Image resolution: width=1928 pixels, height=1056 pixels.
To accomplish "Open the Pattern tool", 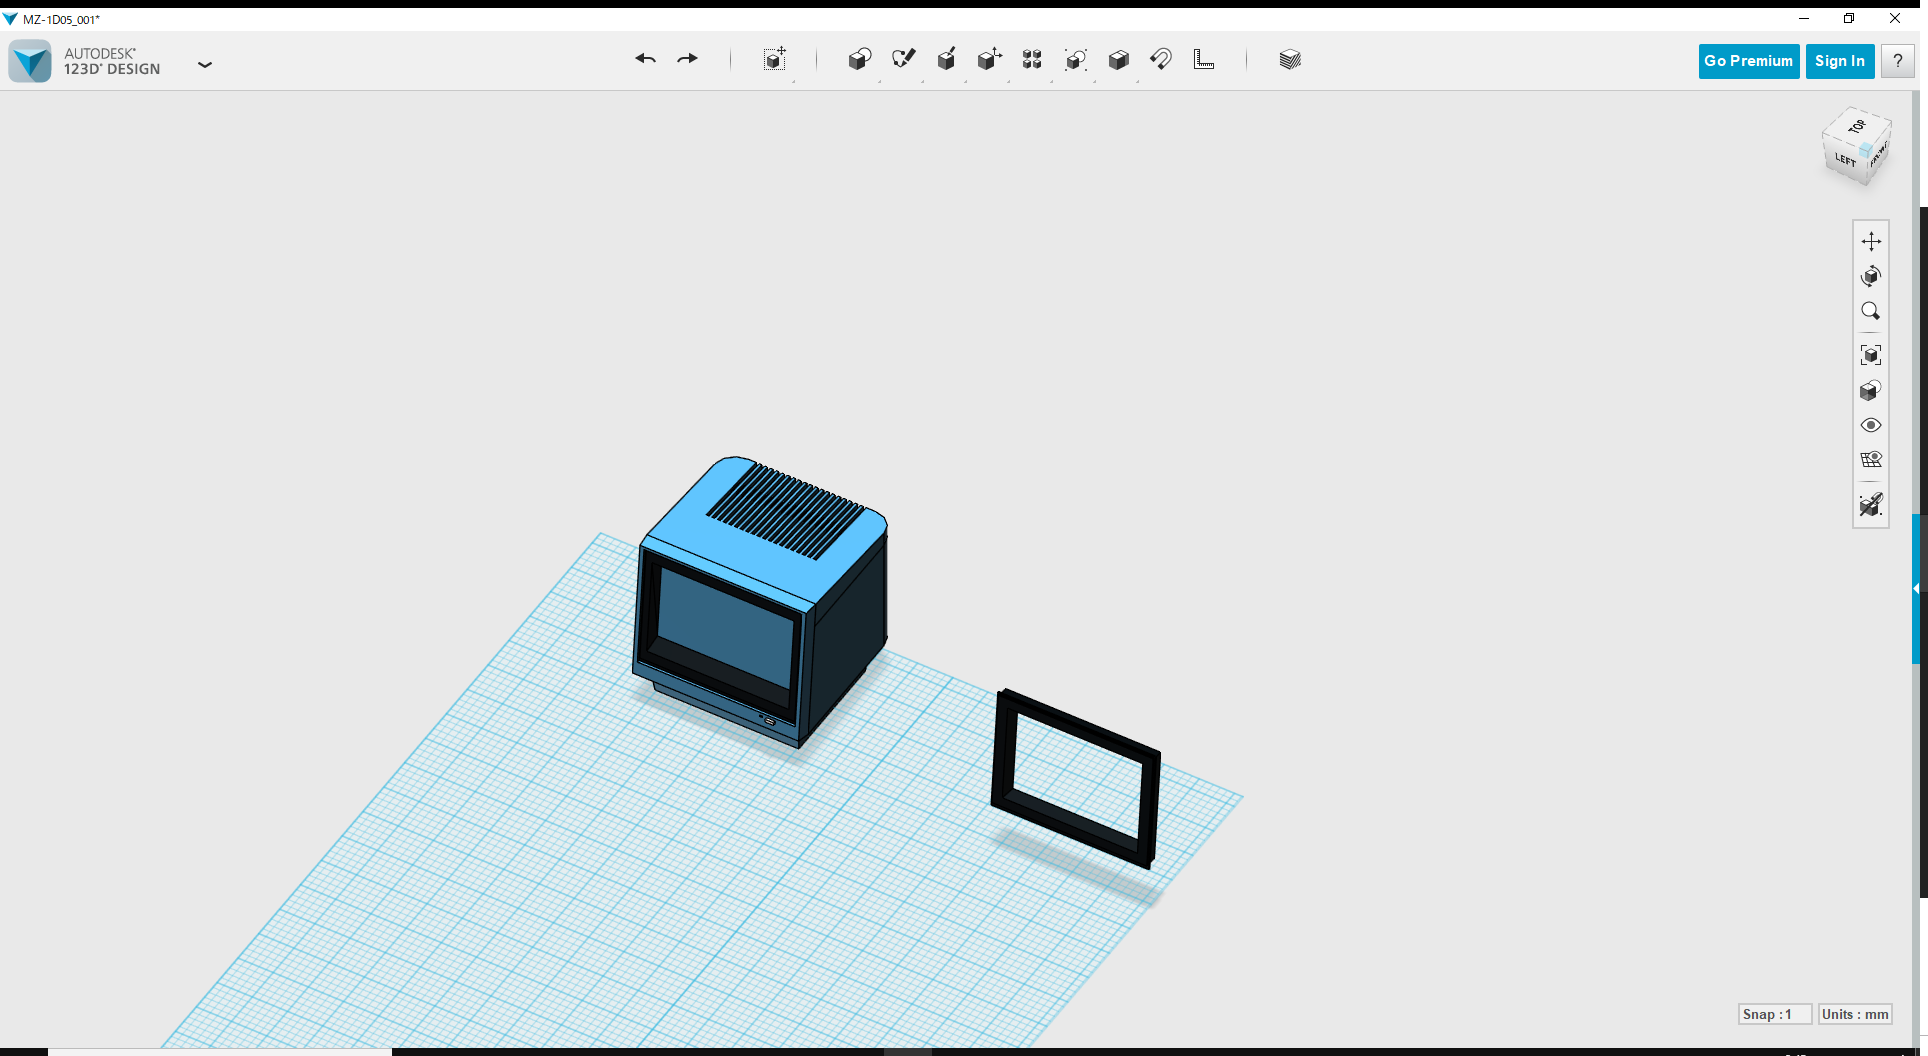I will (1032, 59).
